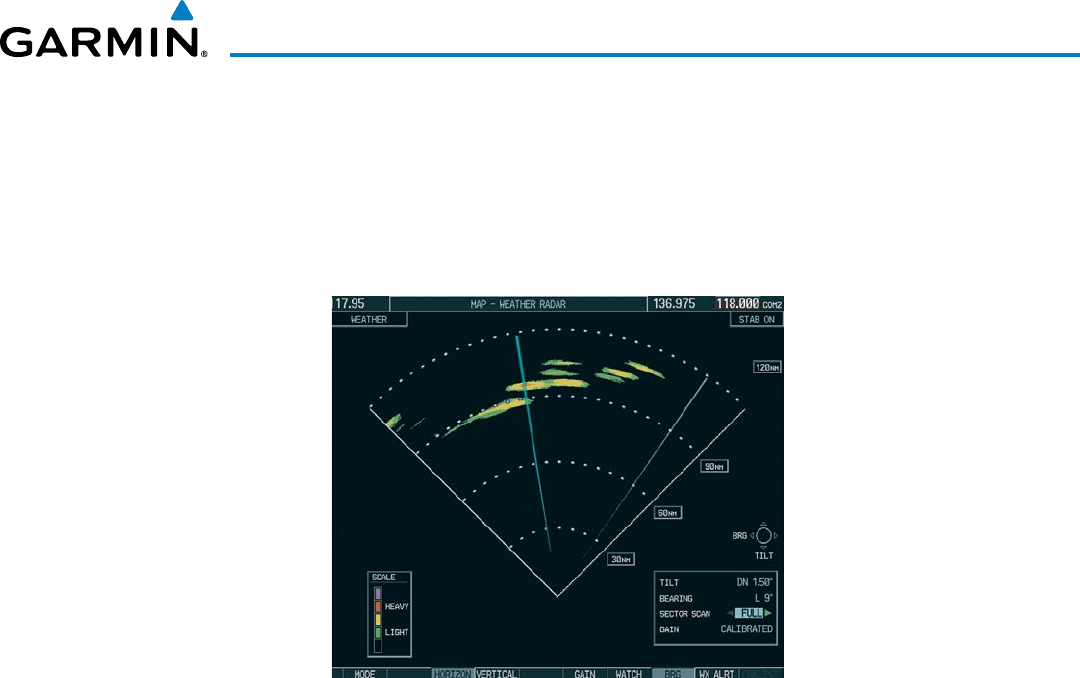Click the LIGHT legend label
Screen dimensions: 1080x678
(x=397, y=632)
